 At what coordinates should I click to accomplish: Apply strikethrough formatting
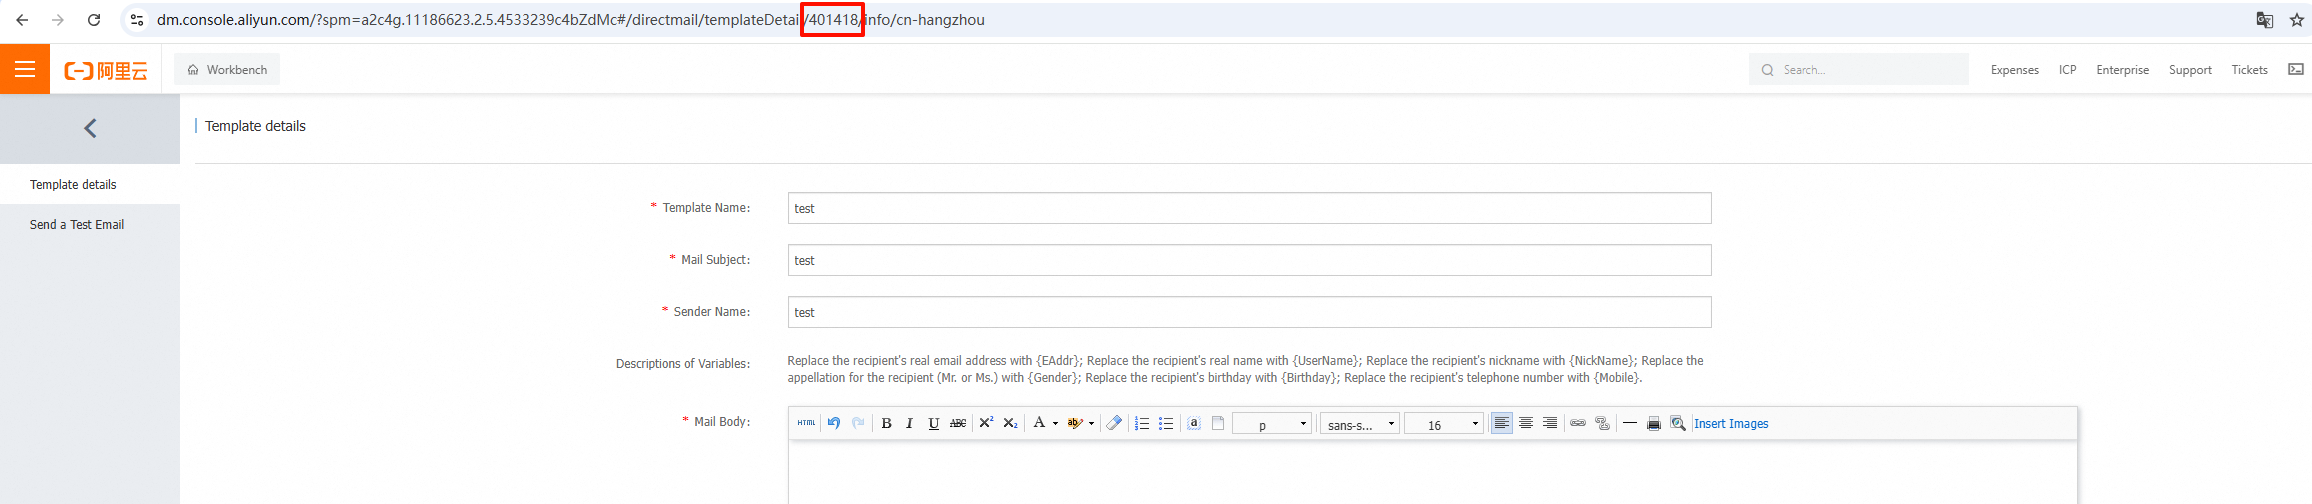click(957, 423)
